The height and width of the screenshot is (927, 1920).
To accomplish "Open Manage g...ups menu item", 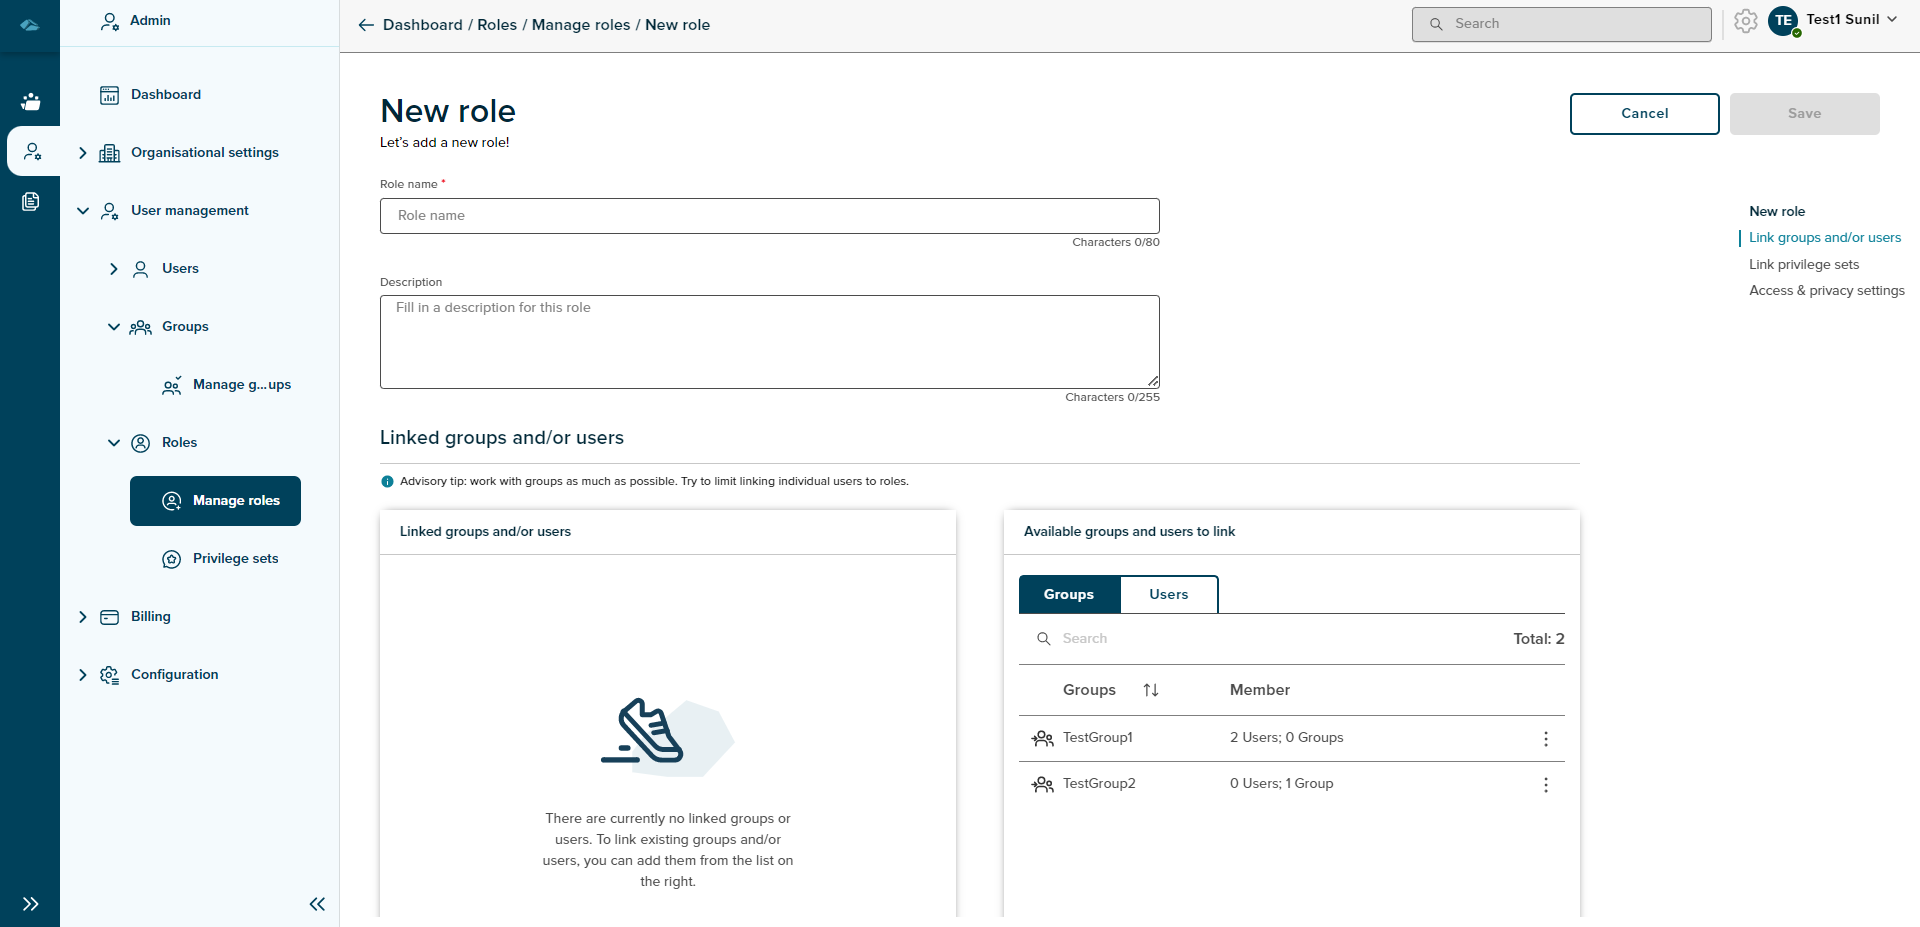I will coord(242,385).
